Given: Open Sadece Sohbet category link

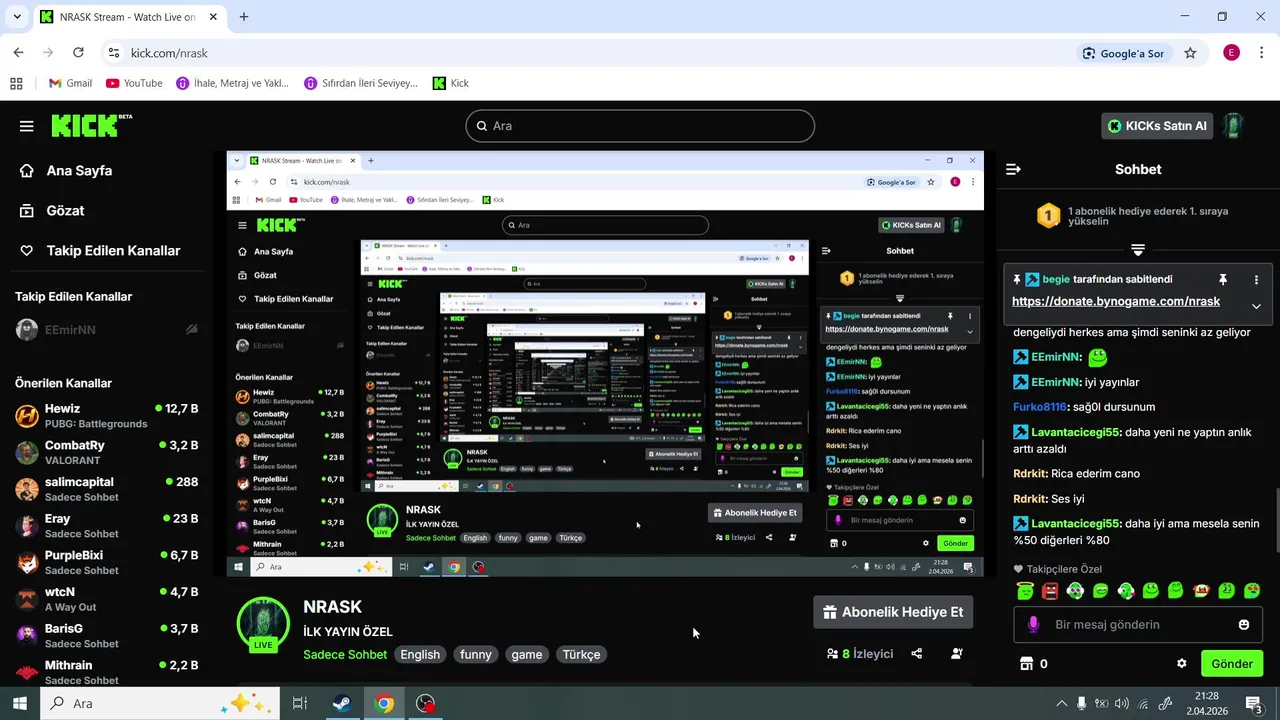Looking at the screenshot, I should point(345,655).
